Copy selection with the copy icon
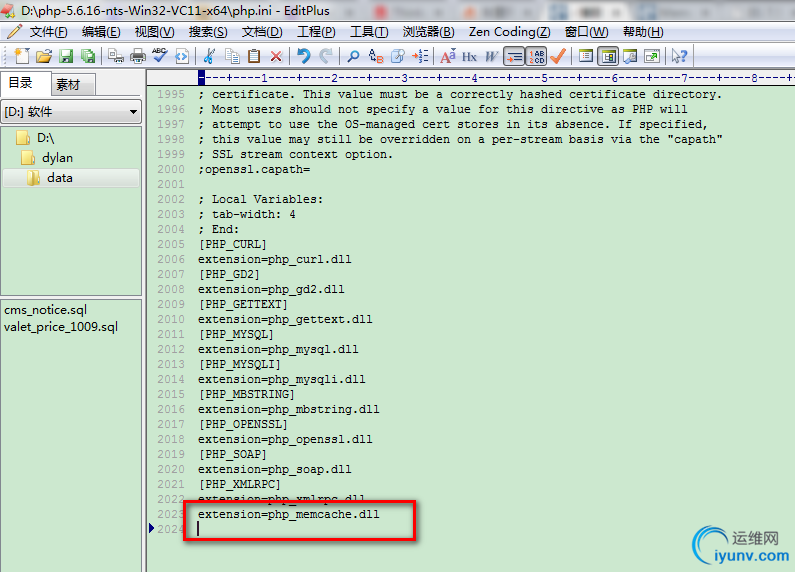The width and height of the screenshot is (795, 572). 232,56
